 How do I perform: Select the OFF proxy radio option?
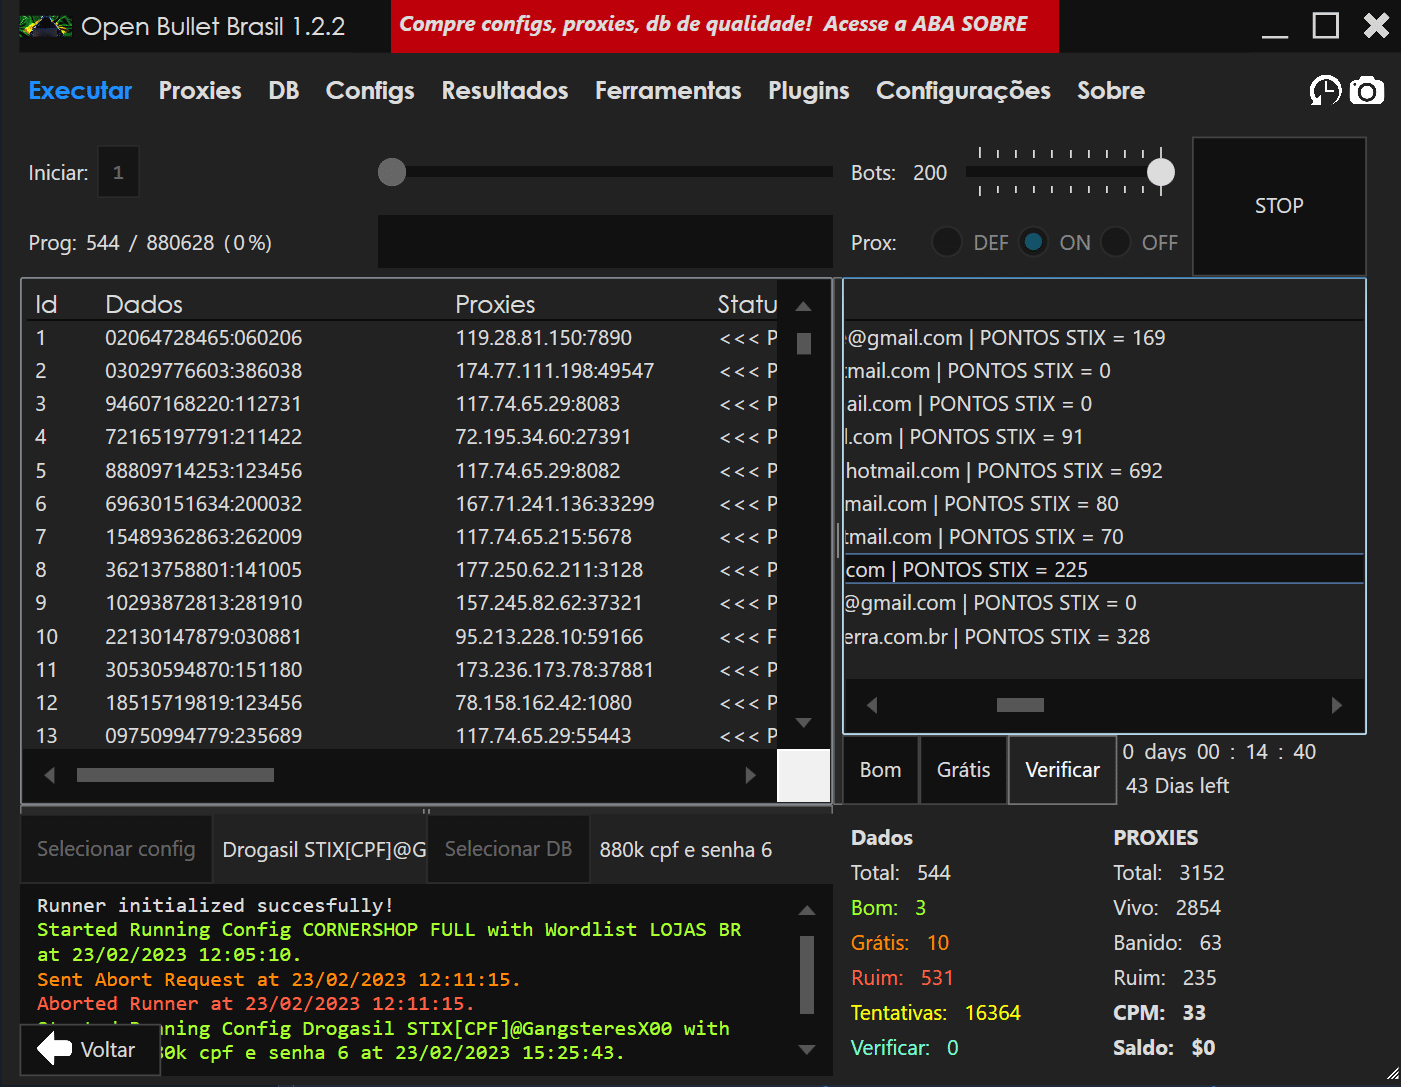(x=1115, y=242)
